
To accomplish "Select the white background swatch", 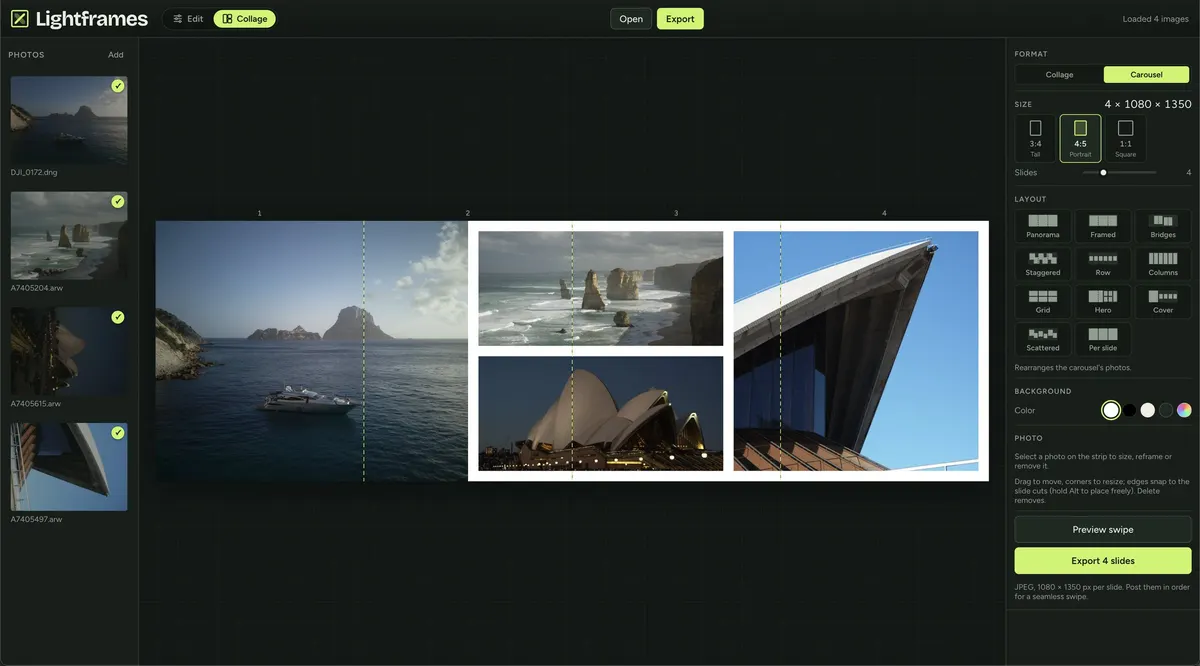I will pyautogui.click(x=1111, y=410).
